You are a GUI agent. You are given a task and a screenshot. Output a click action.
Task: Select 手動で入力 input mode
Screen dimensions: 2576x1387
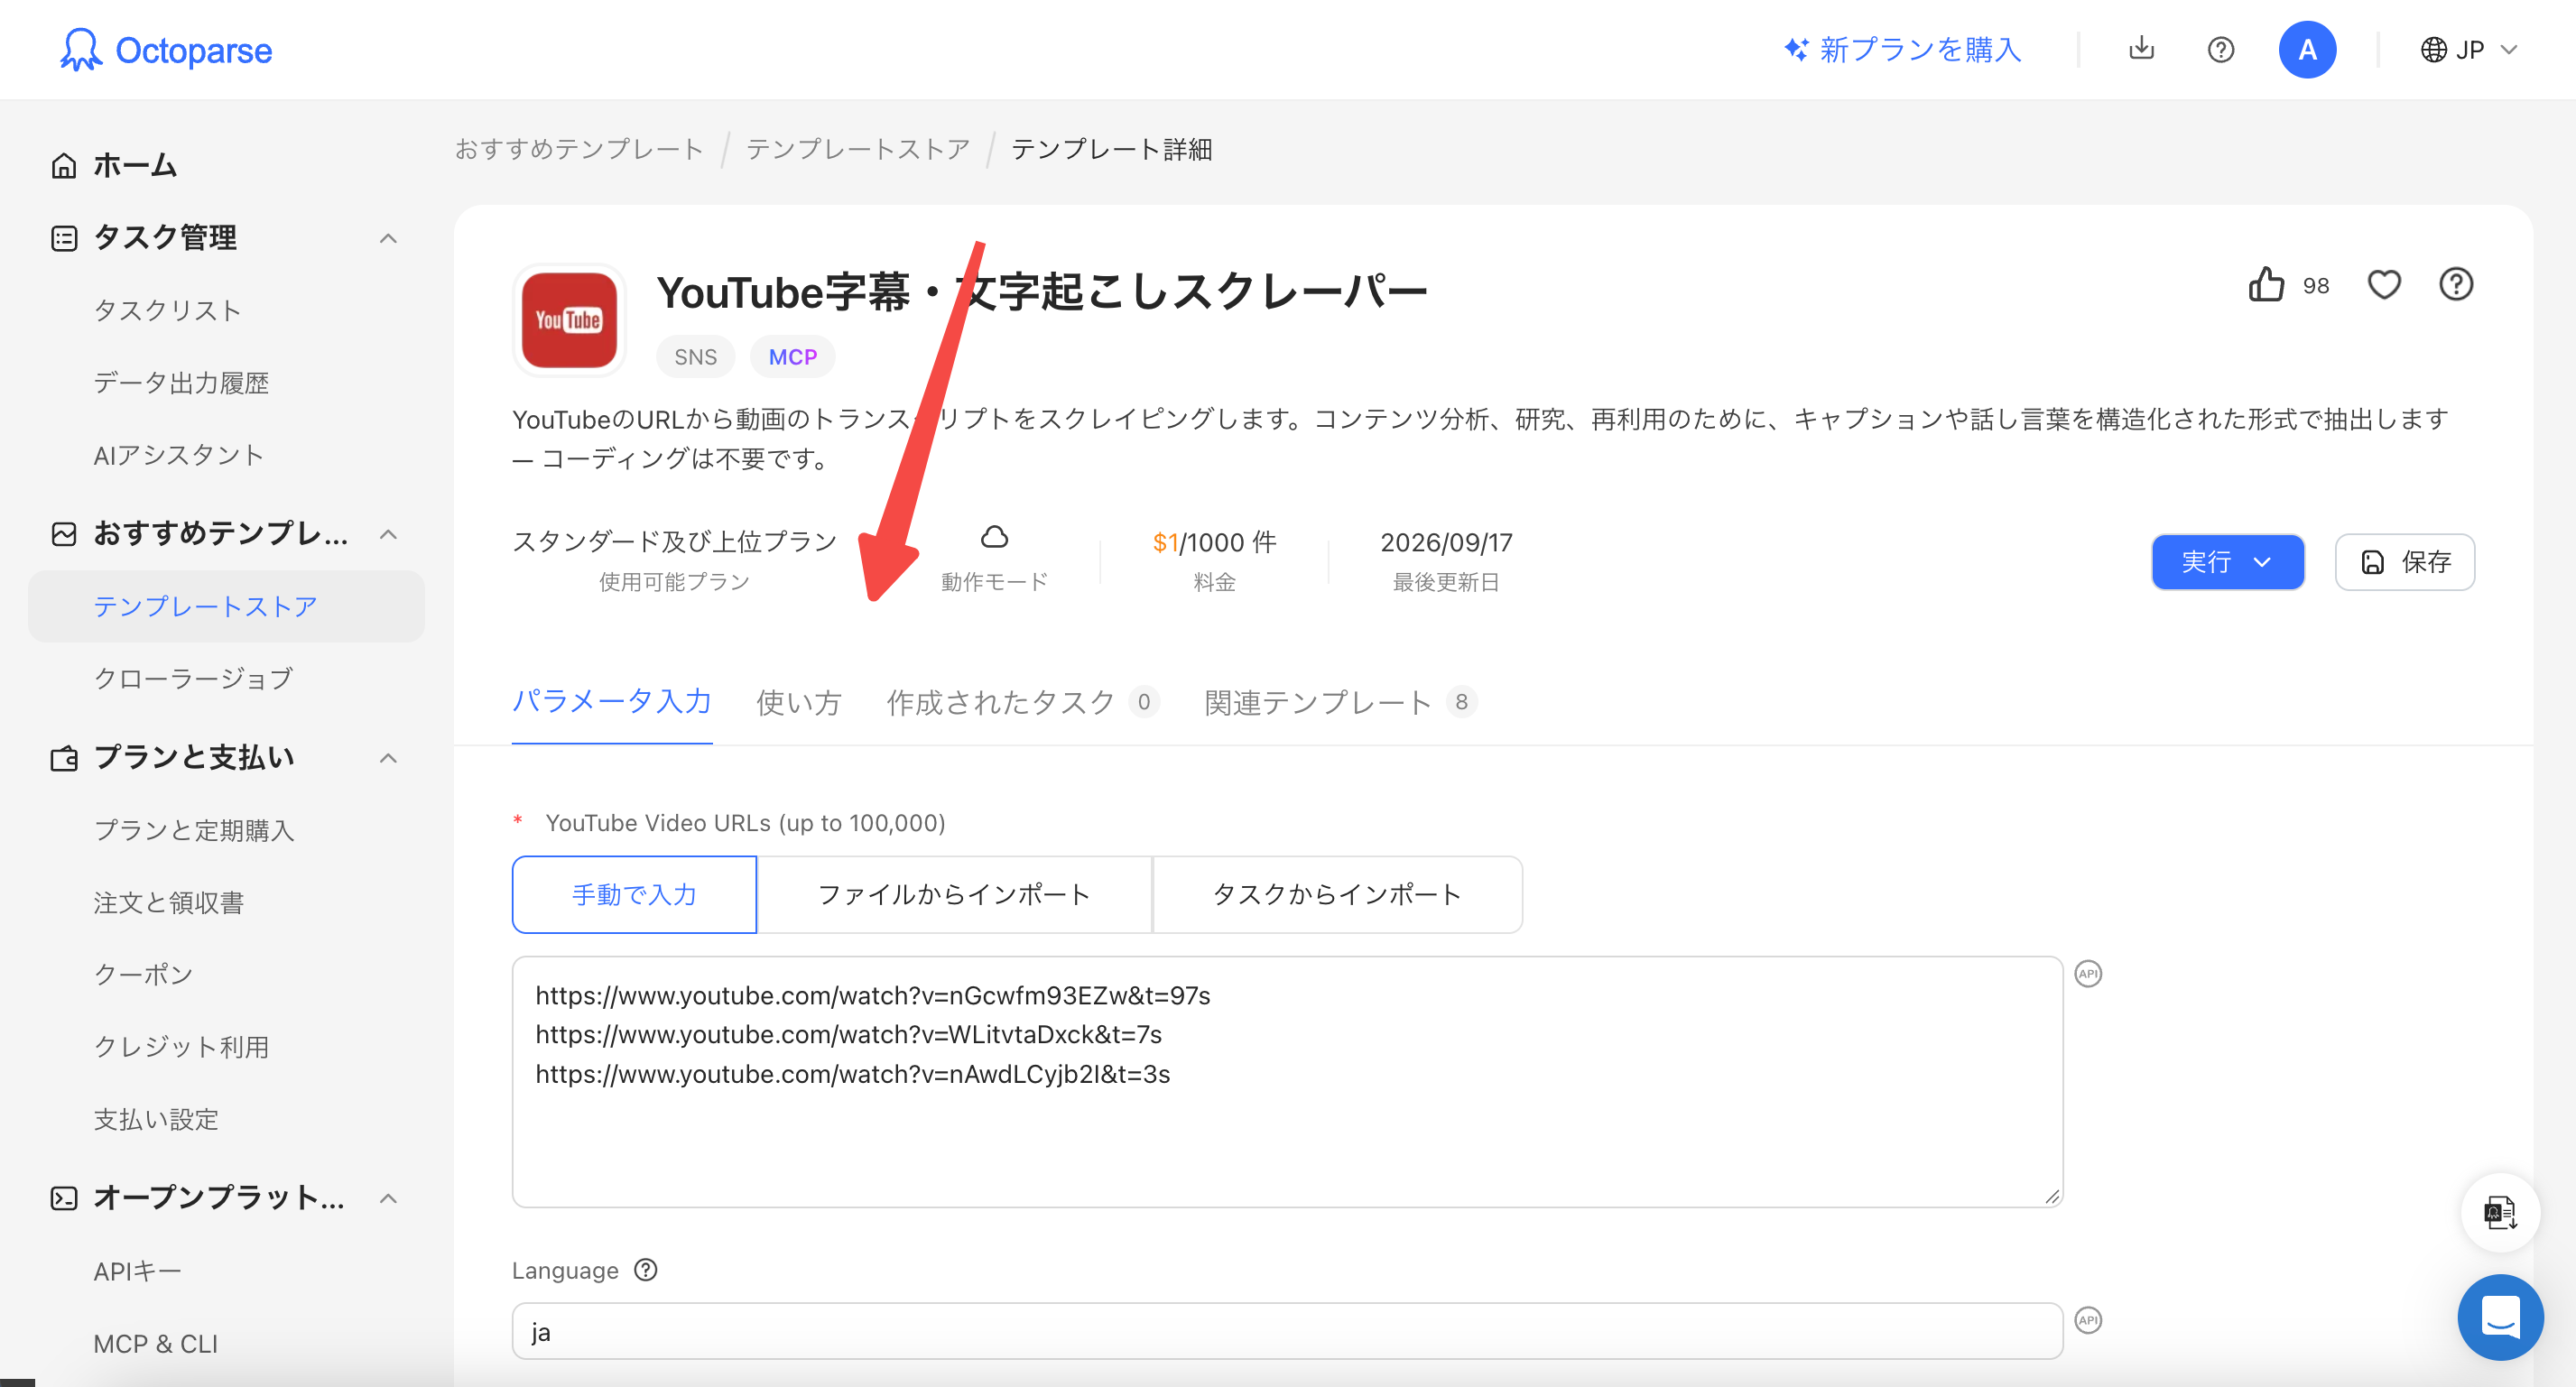(x=634, y=894)
